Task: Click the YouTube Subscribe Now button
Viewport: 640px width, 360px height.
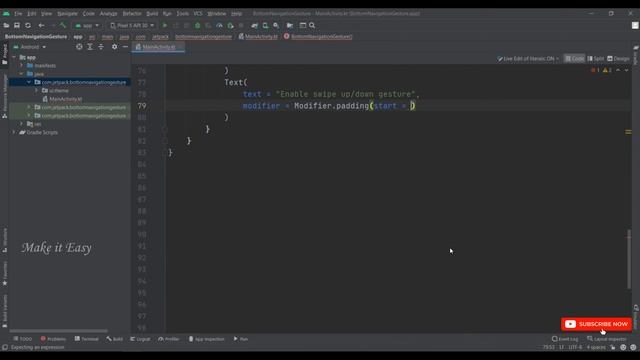Action: (x=596, y=324)
